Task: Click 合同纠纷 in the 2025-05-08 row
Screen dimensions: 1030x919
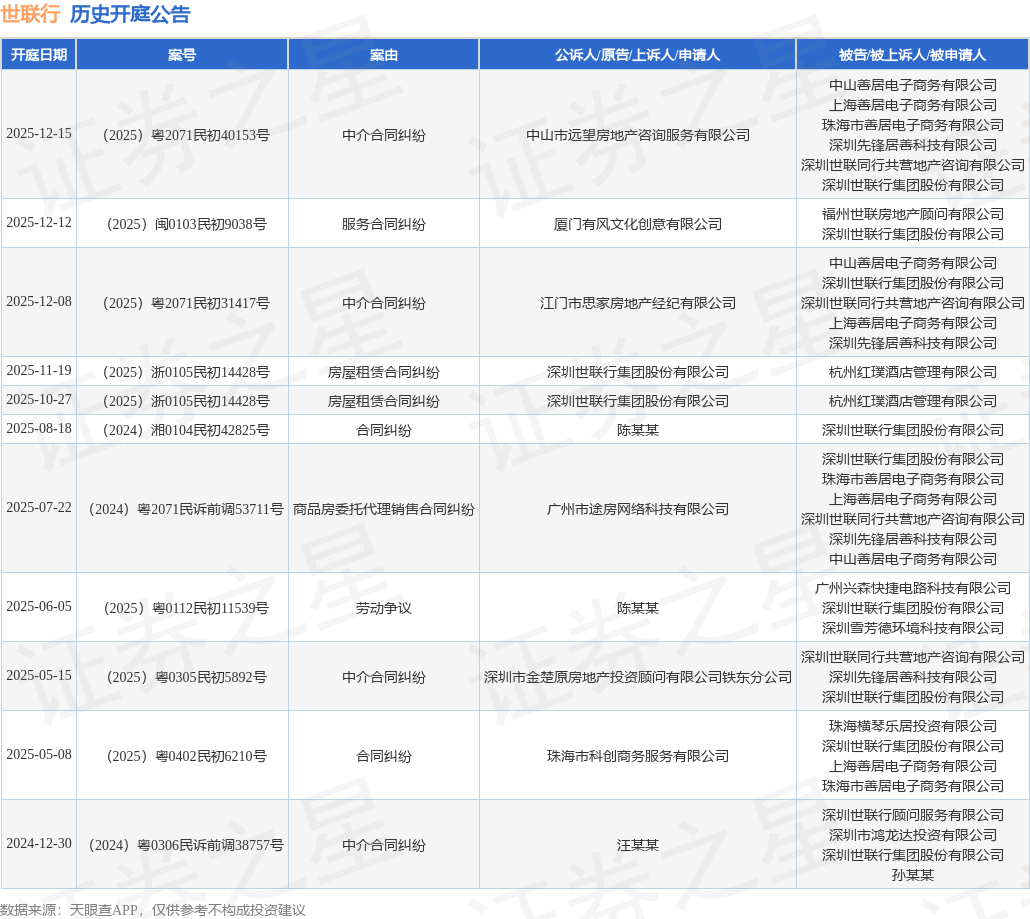Action: click(384, 756)
